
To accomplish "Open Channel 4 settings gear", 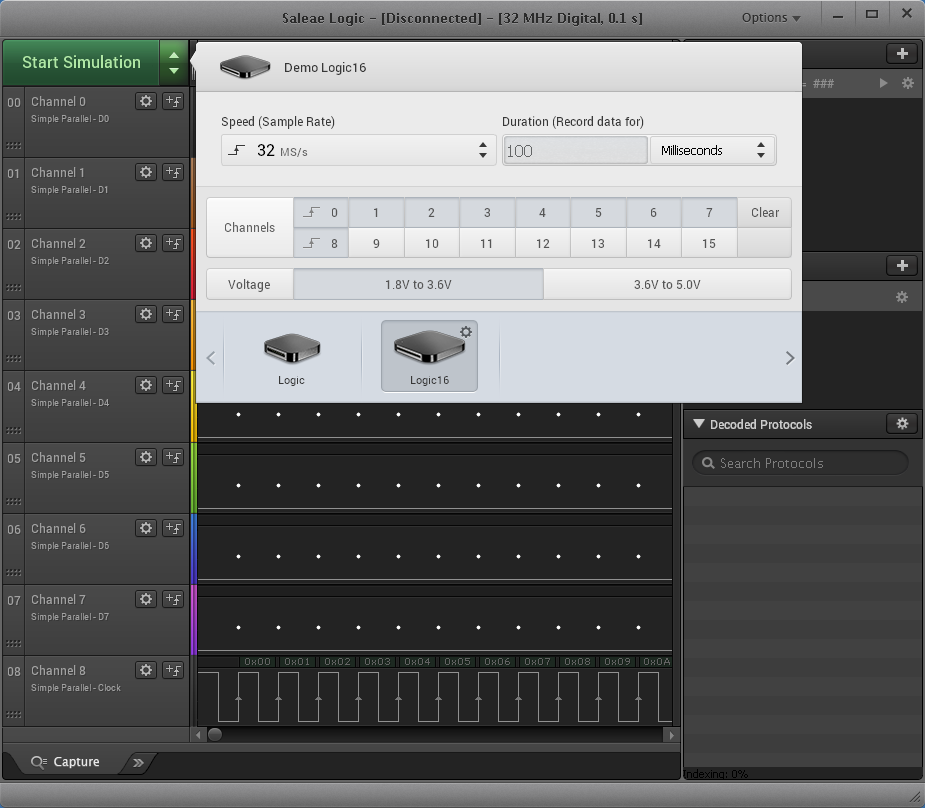I will (146, 385).
